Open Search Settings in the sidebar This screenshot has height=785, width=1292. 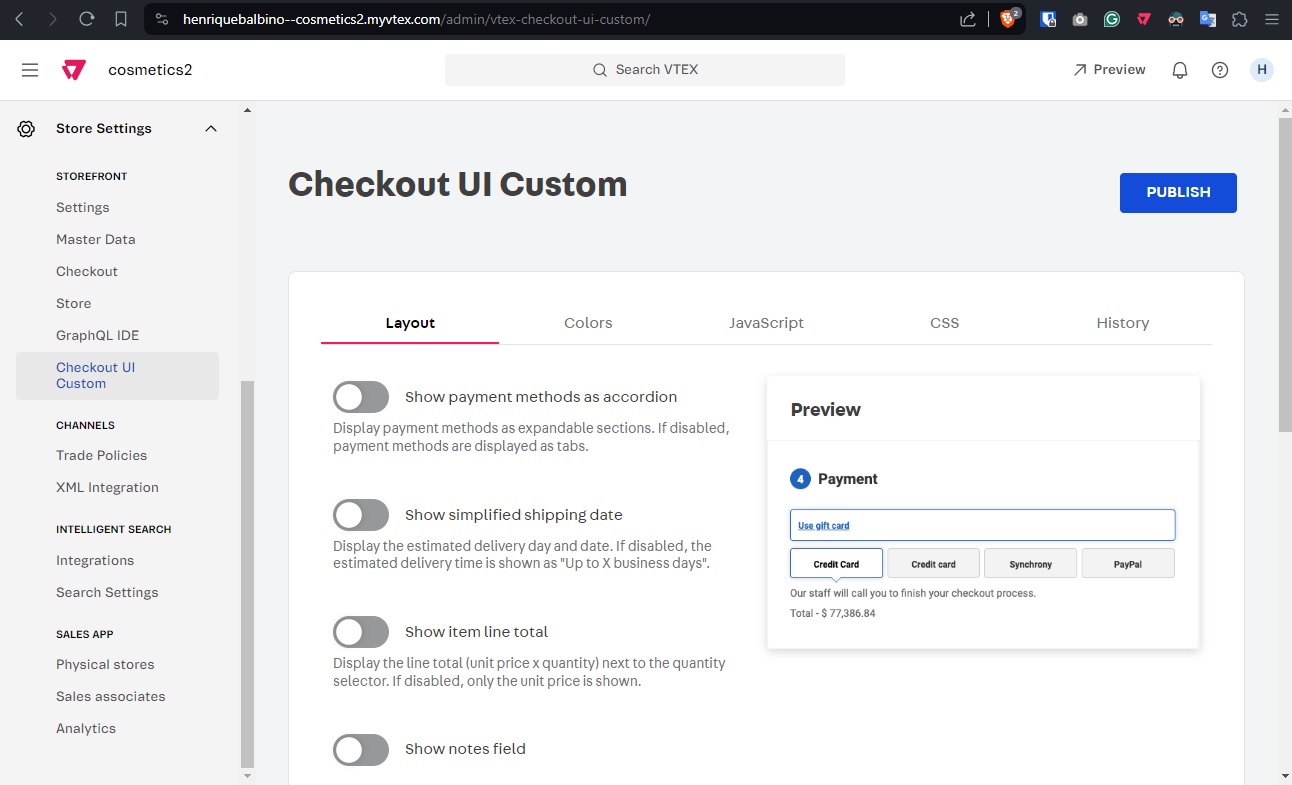[x=108, y=593]
